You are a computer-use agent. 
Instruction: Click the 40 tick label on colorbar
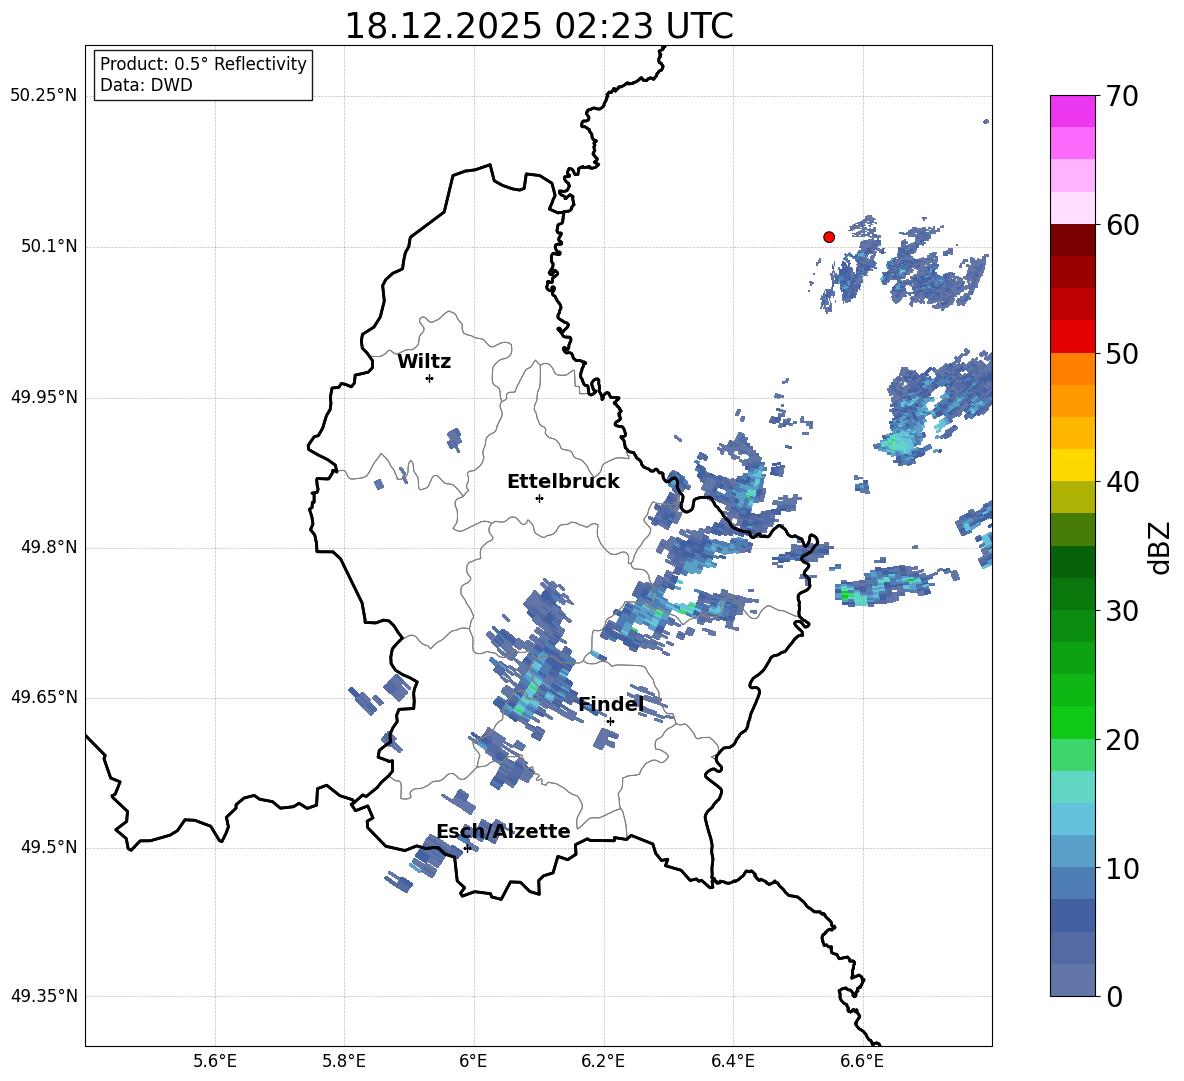click(1122, 482)
